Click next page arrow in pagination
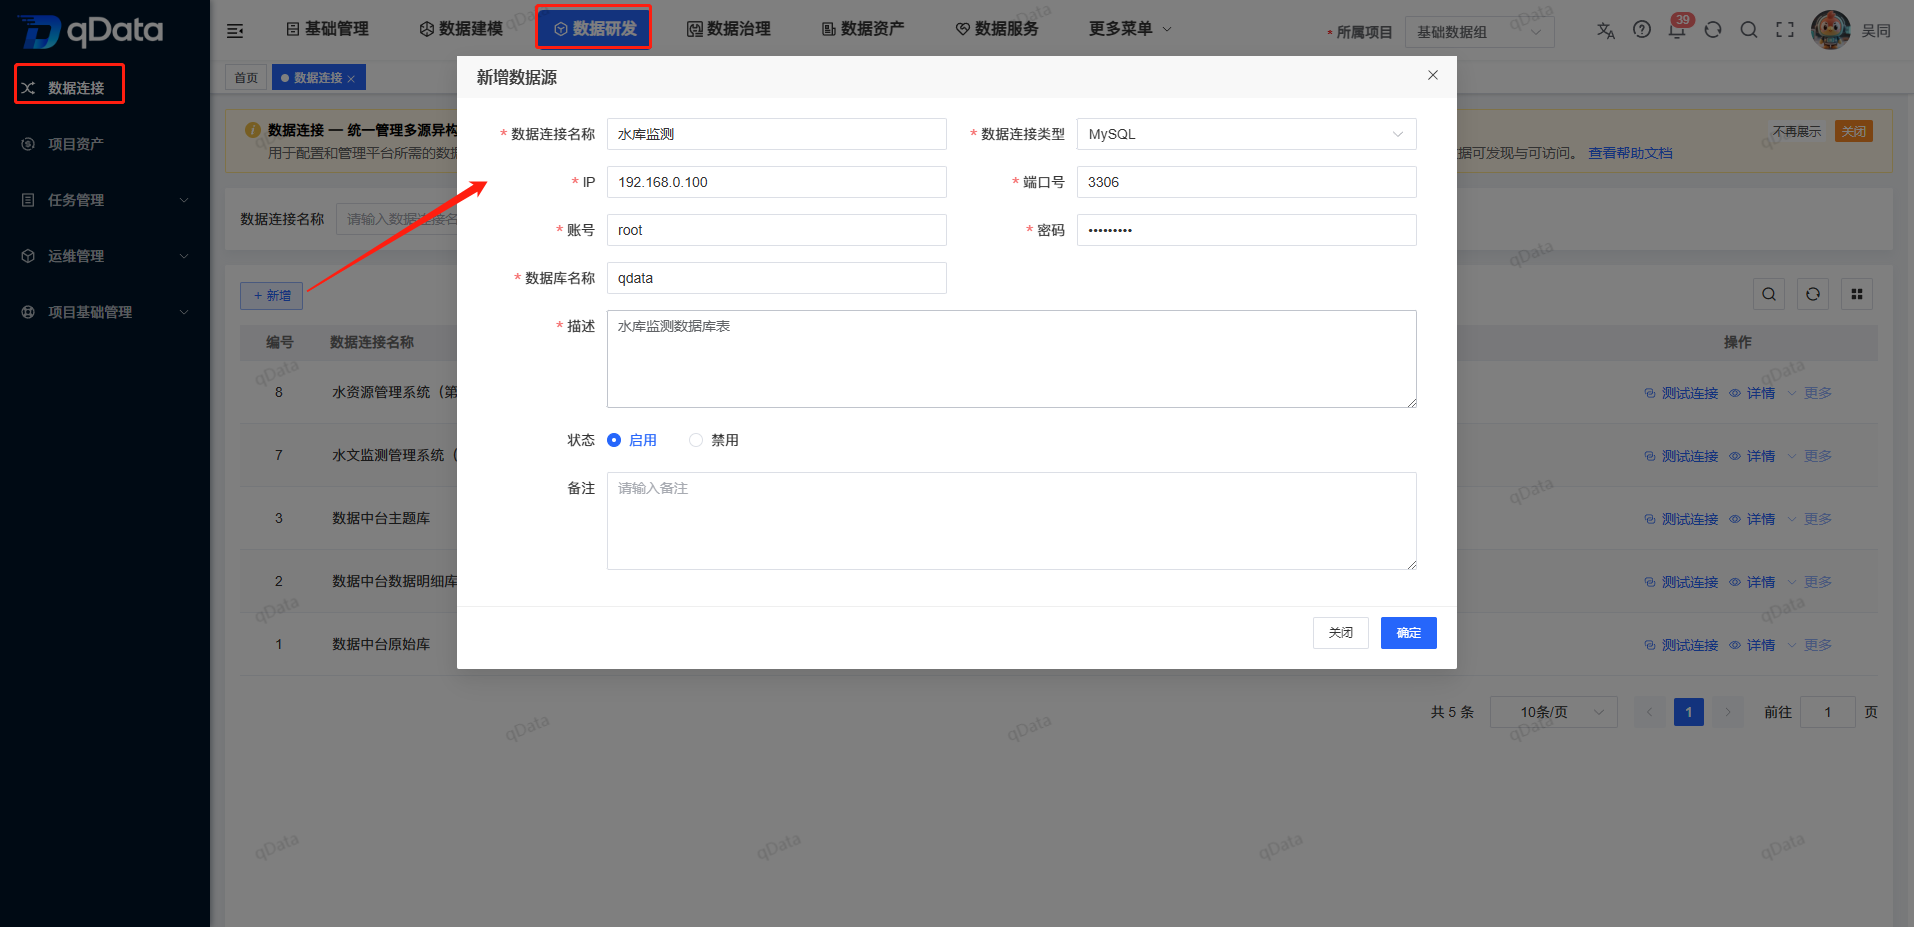 (1728, 712)
